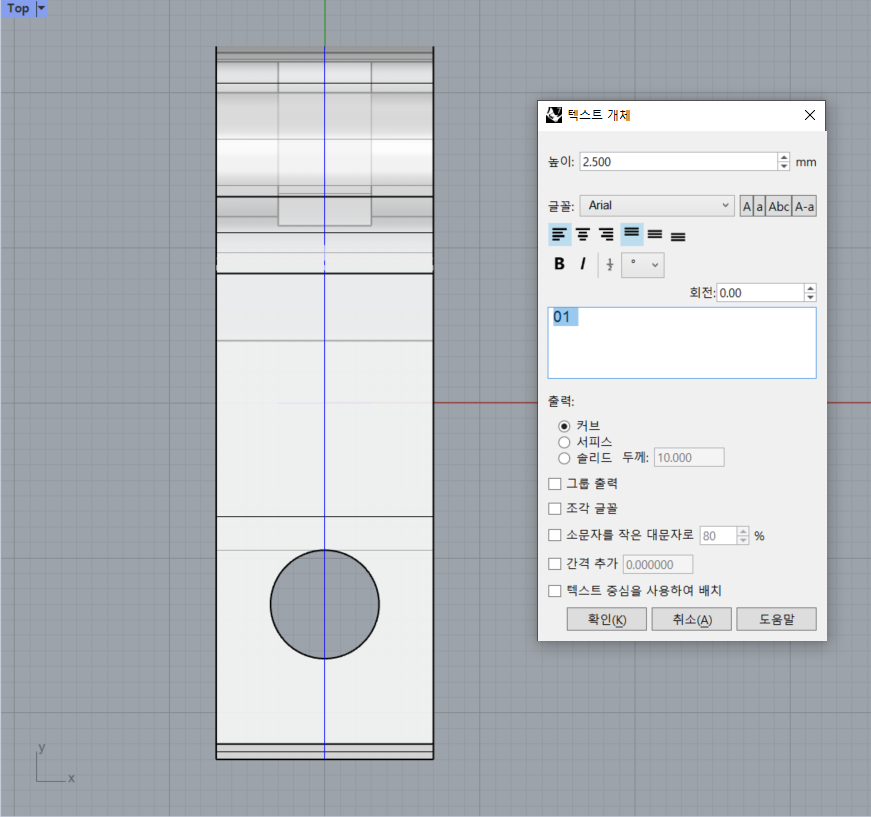Click the Top viewport title label
The width and height of the screenshot is (871, 817).
point(16,8)
